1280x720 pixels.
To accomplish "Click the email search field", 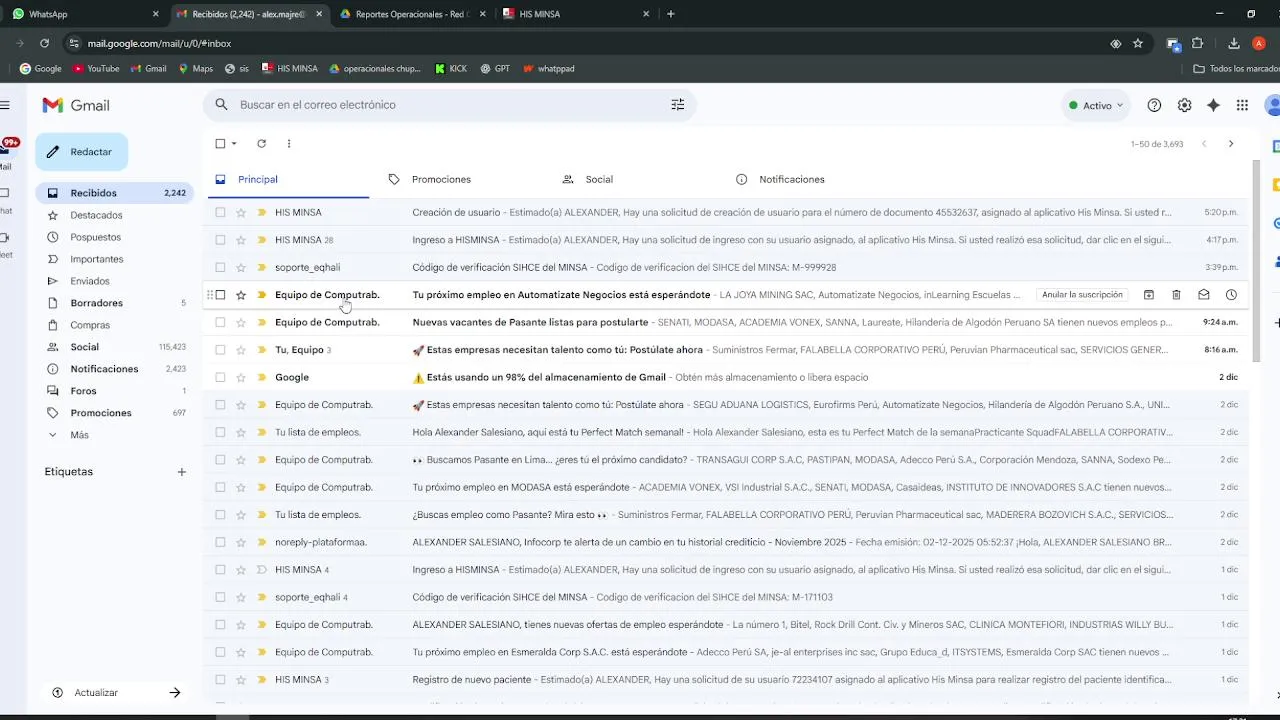I will pyautogui.click(x=450, y=105).
